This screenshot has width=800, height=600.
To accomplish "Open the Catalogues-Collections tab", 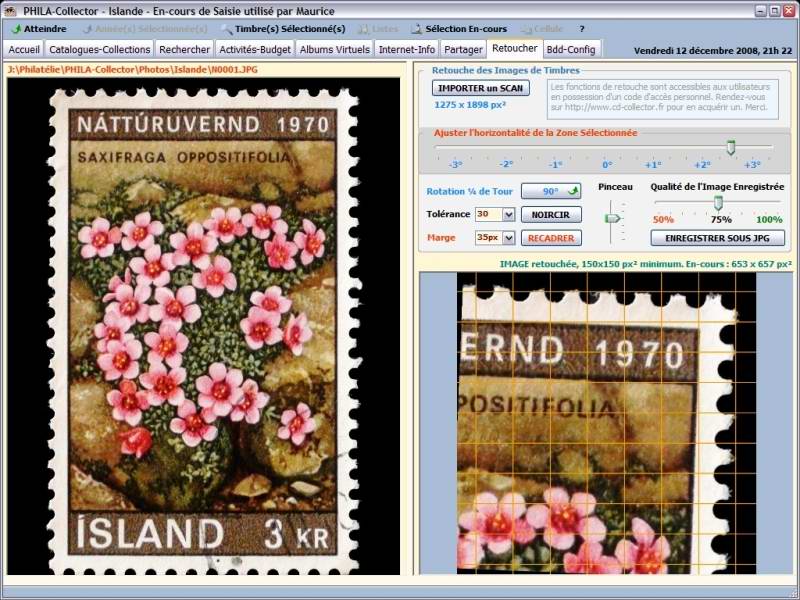I will pyautogui.click(x=98, y=49).
